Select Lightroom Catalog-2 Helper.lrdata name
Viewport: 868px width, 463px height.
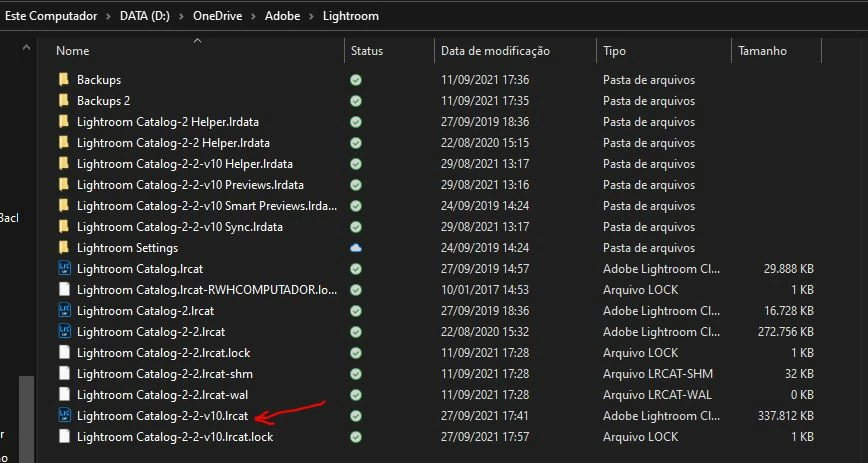pos(168,122)
